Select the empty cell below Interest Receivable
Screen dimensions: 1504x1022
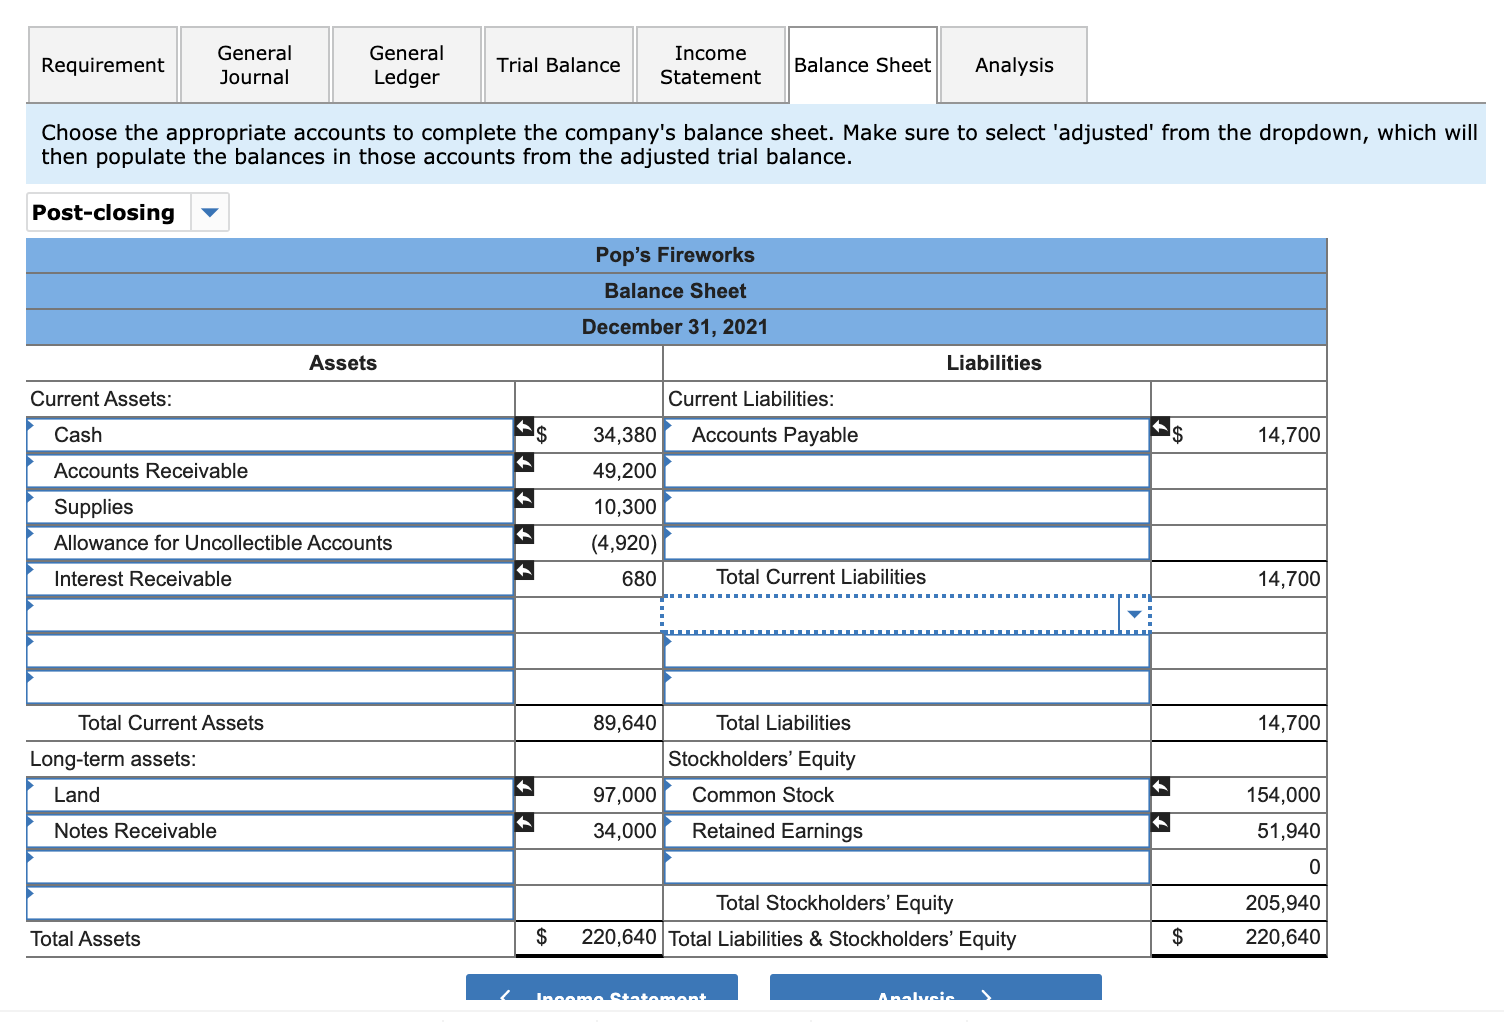tap(270, 614)
